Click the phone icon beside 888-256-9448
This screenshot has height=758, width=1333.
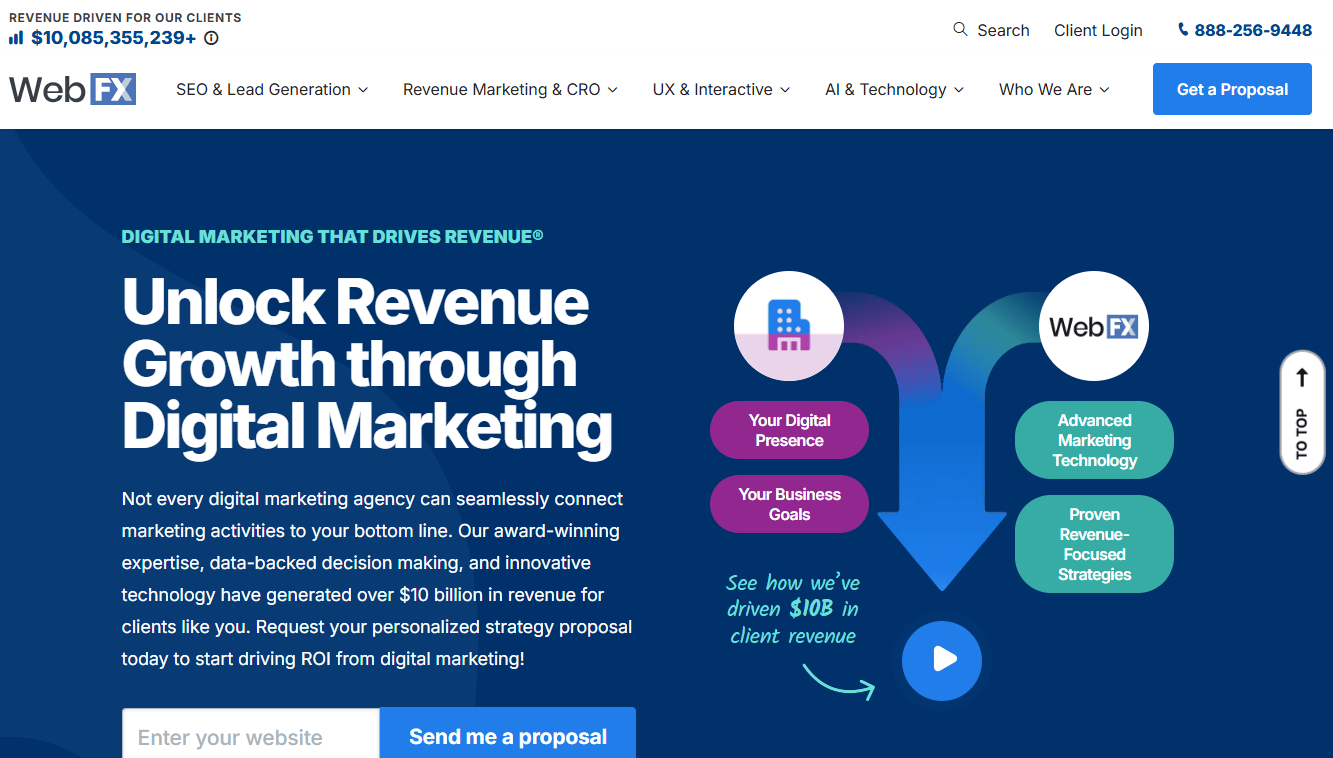tap(1183, 30)
